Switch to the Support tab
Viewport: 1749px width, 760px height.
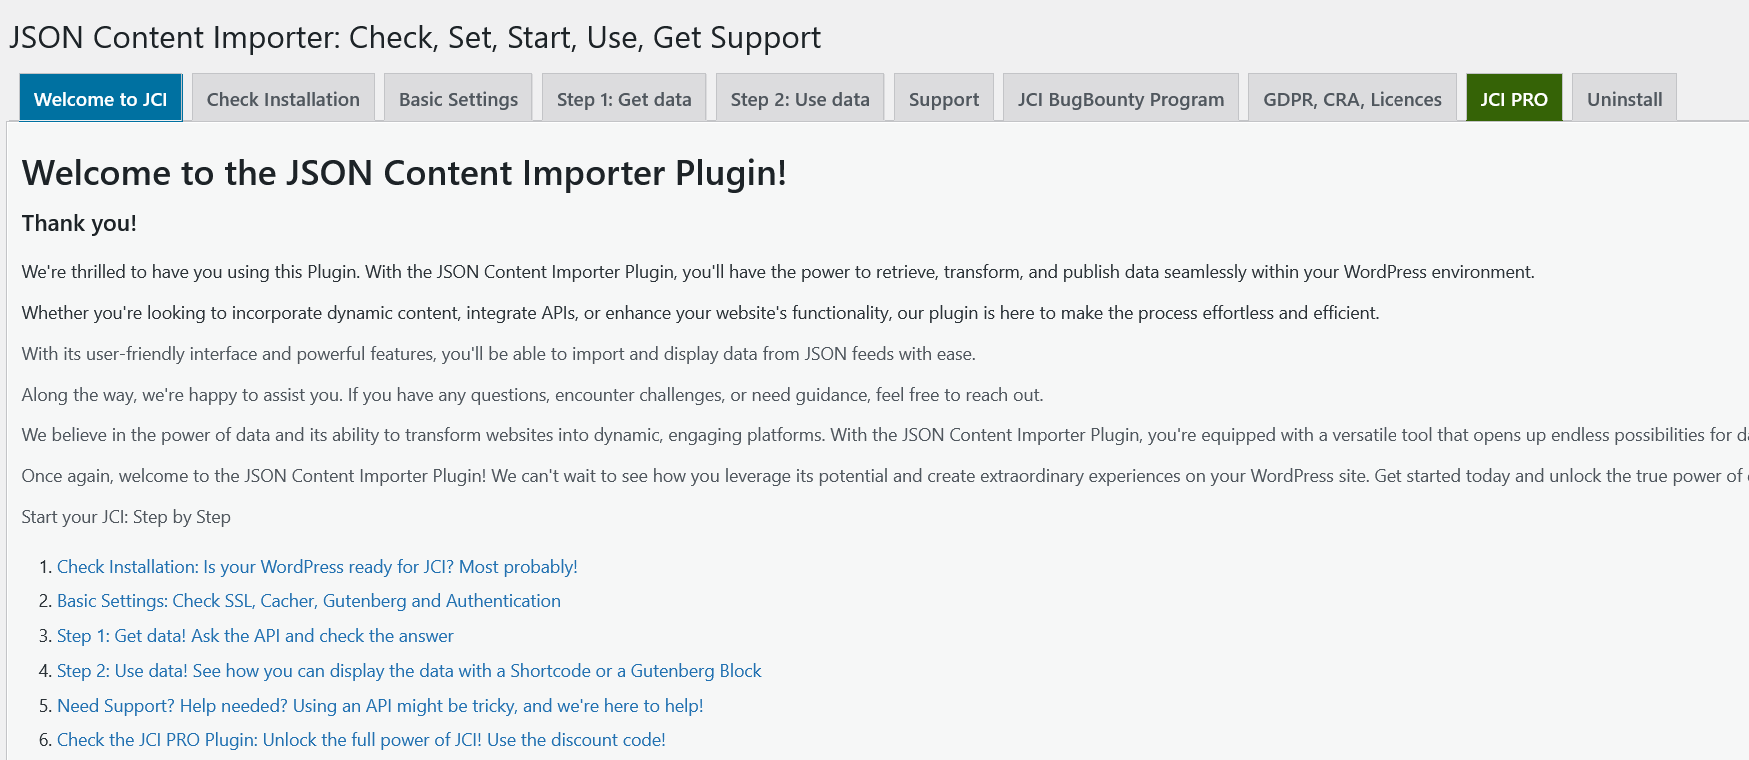tap(943, 99)
